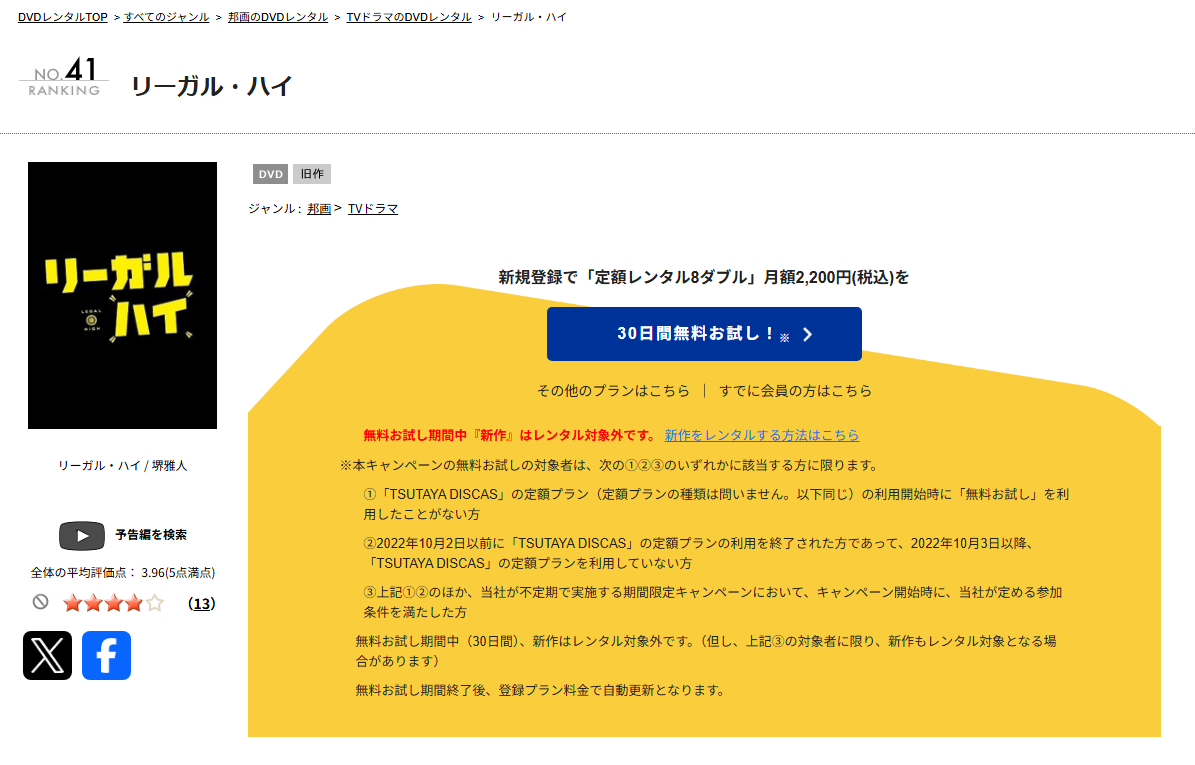Image resolution: width=1195 pixels, height=765 pixels.
Task: Share this title on X
Action: (x=47, y=655)
